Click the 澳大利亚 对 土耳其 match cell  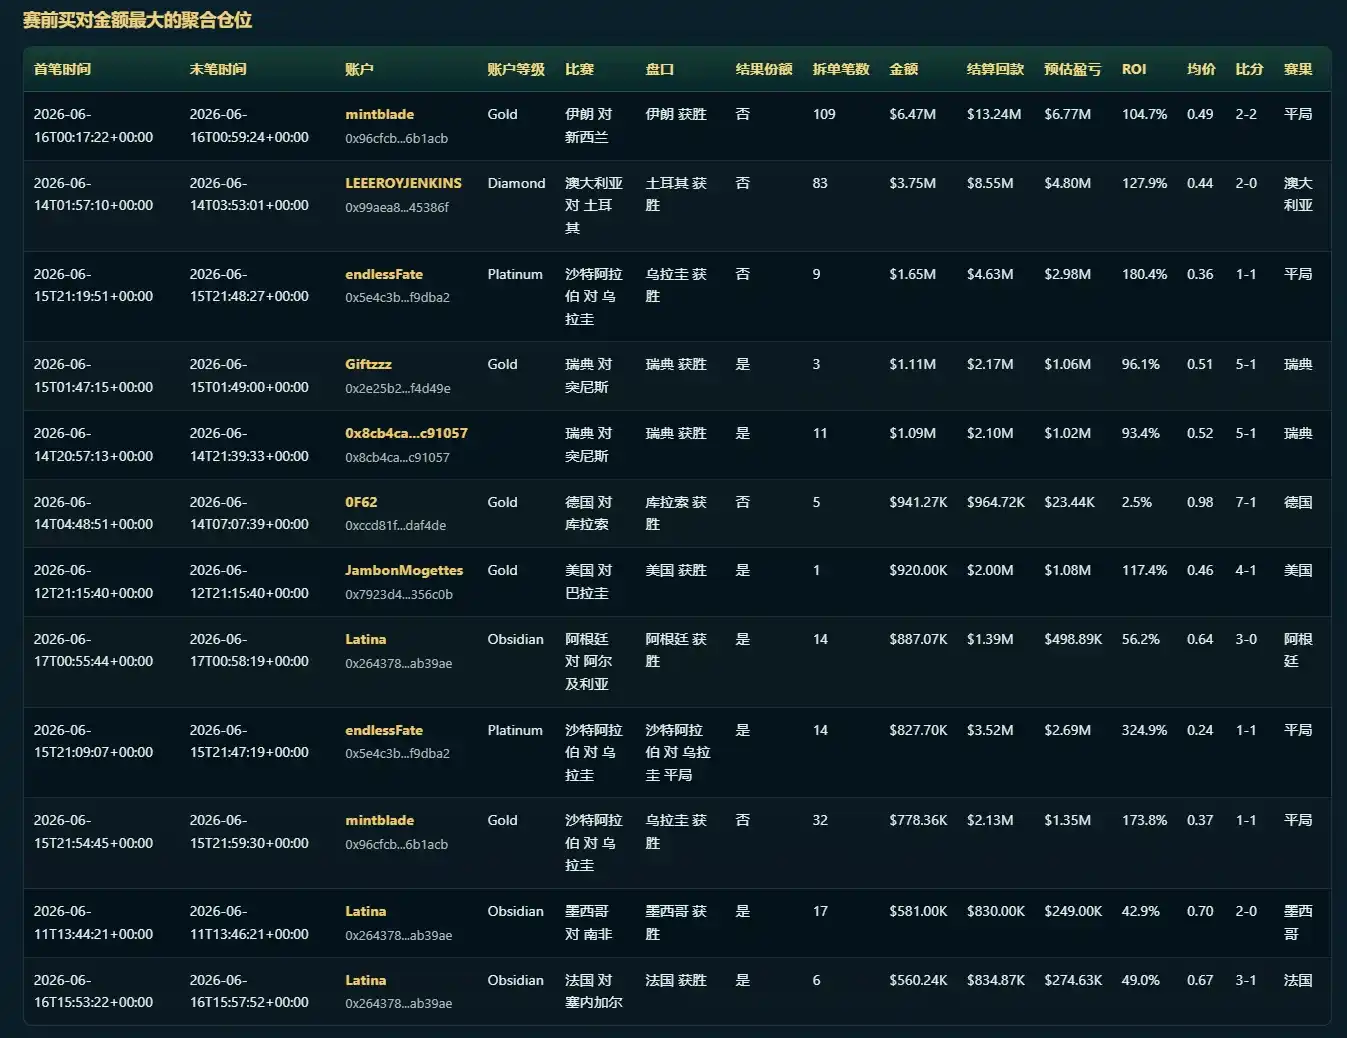594,205
